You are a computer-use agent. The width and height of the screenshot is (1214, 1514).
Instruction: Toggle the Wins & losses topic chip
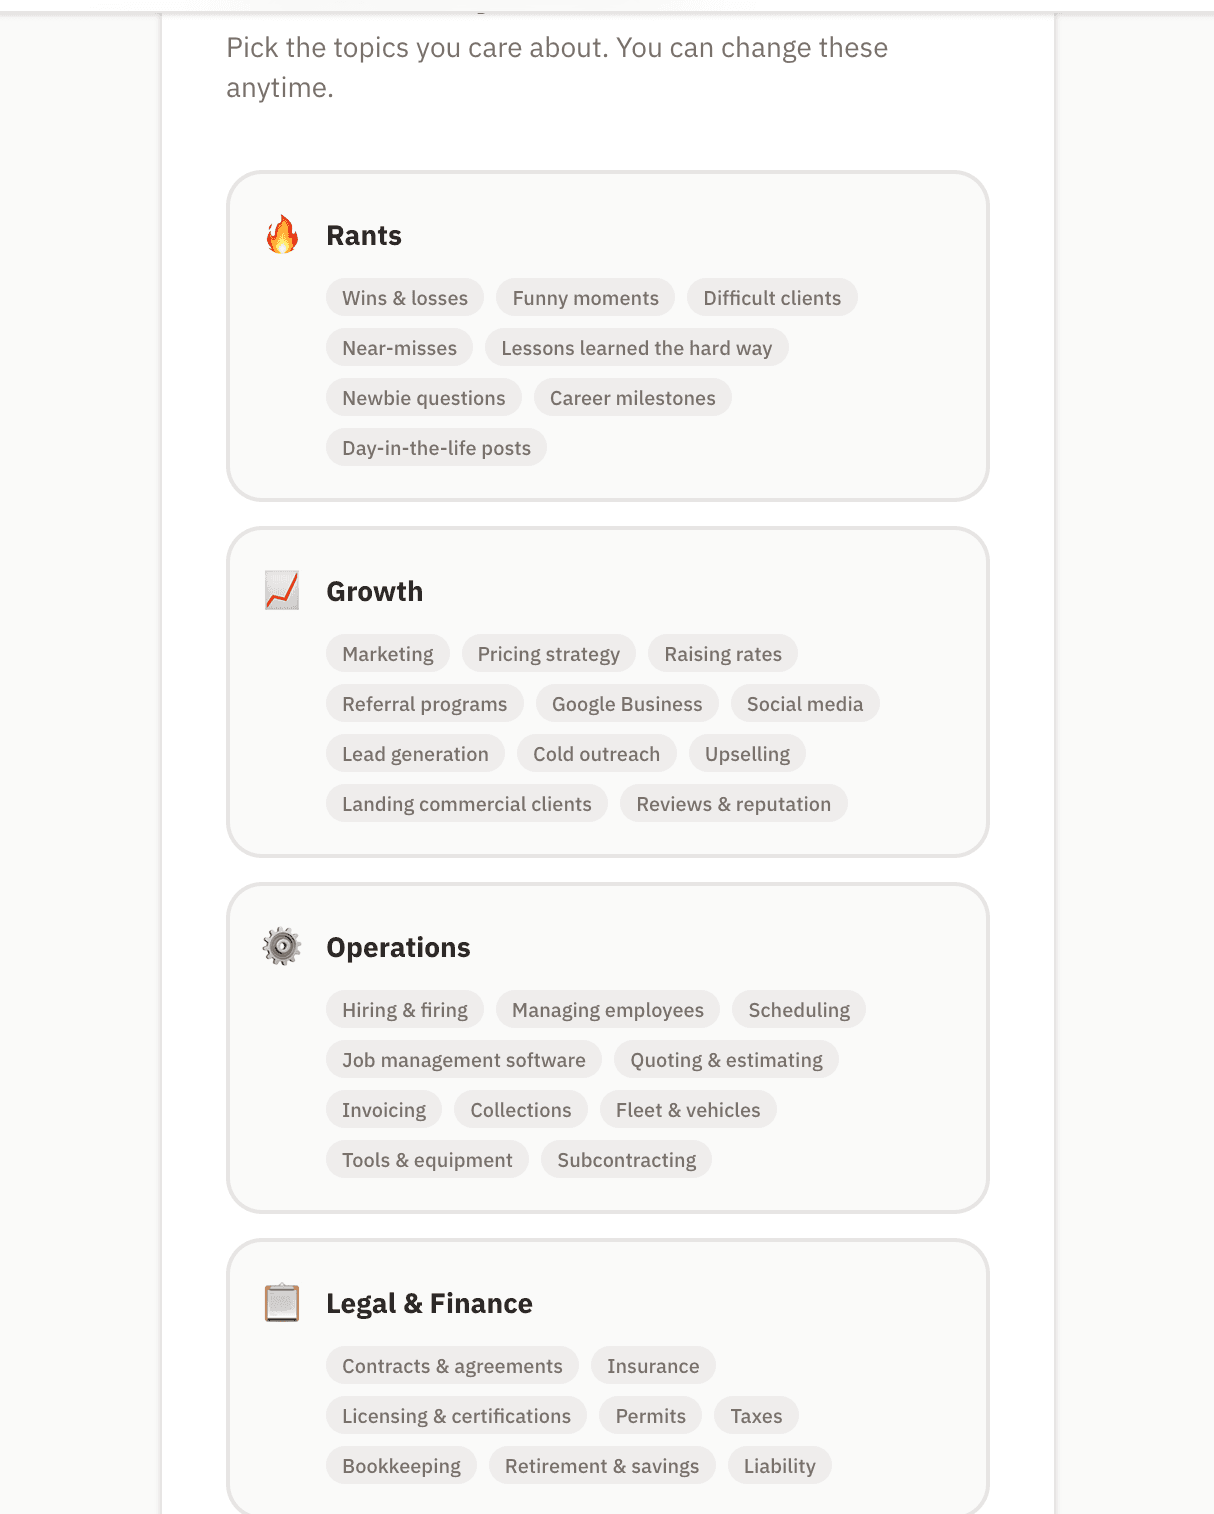[x=405, y=298]
